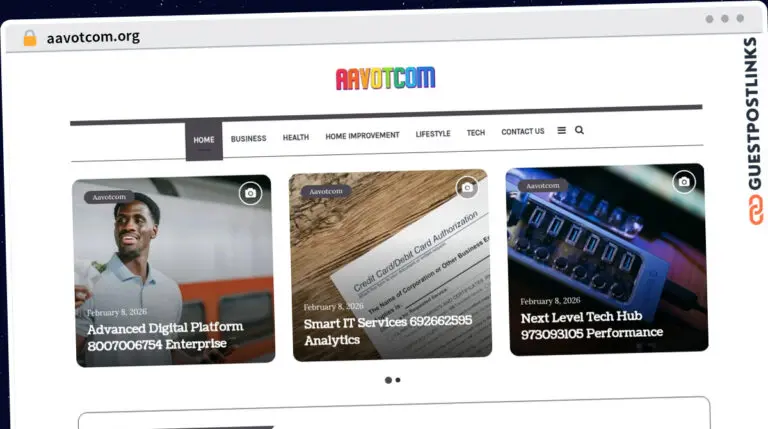The image size is (768, 429).
Task: Go to the Health section
Action: (x=295, y=137)
